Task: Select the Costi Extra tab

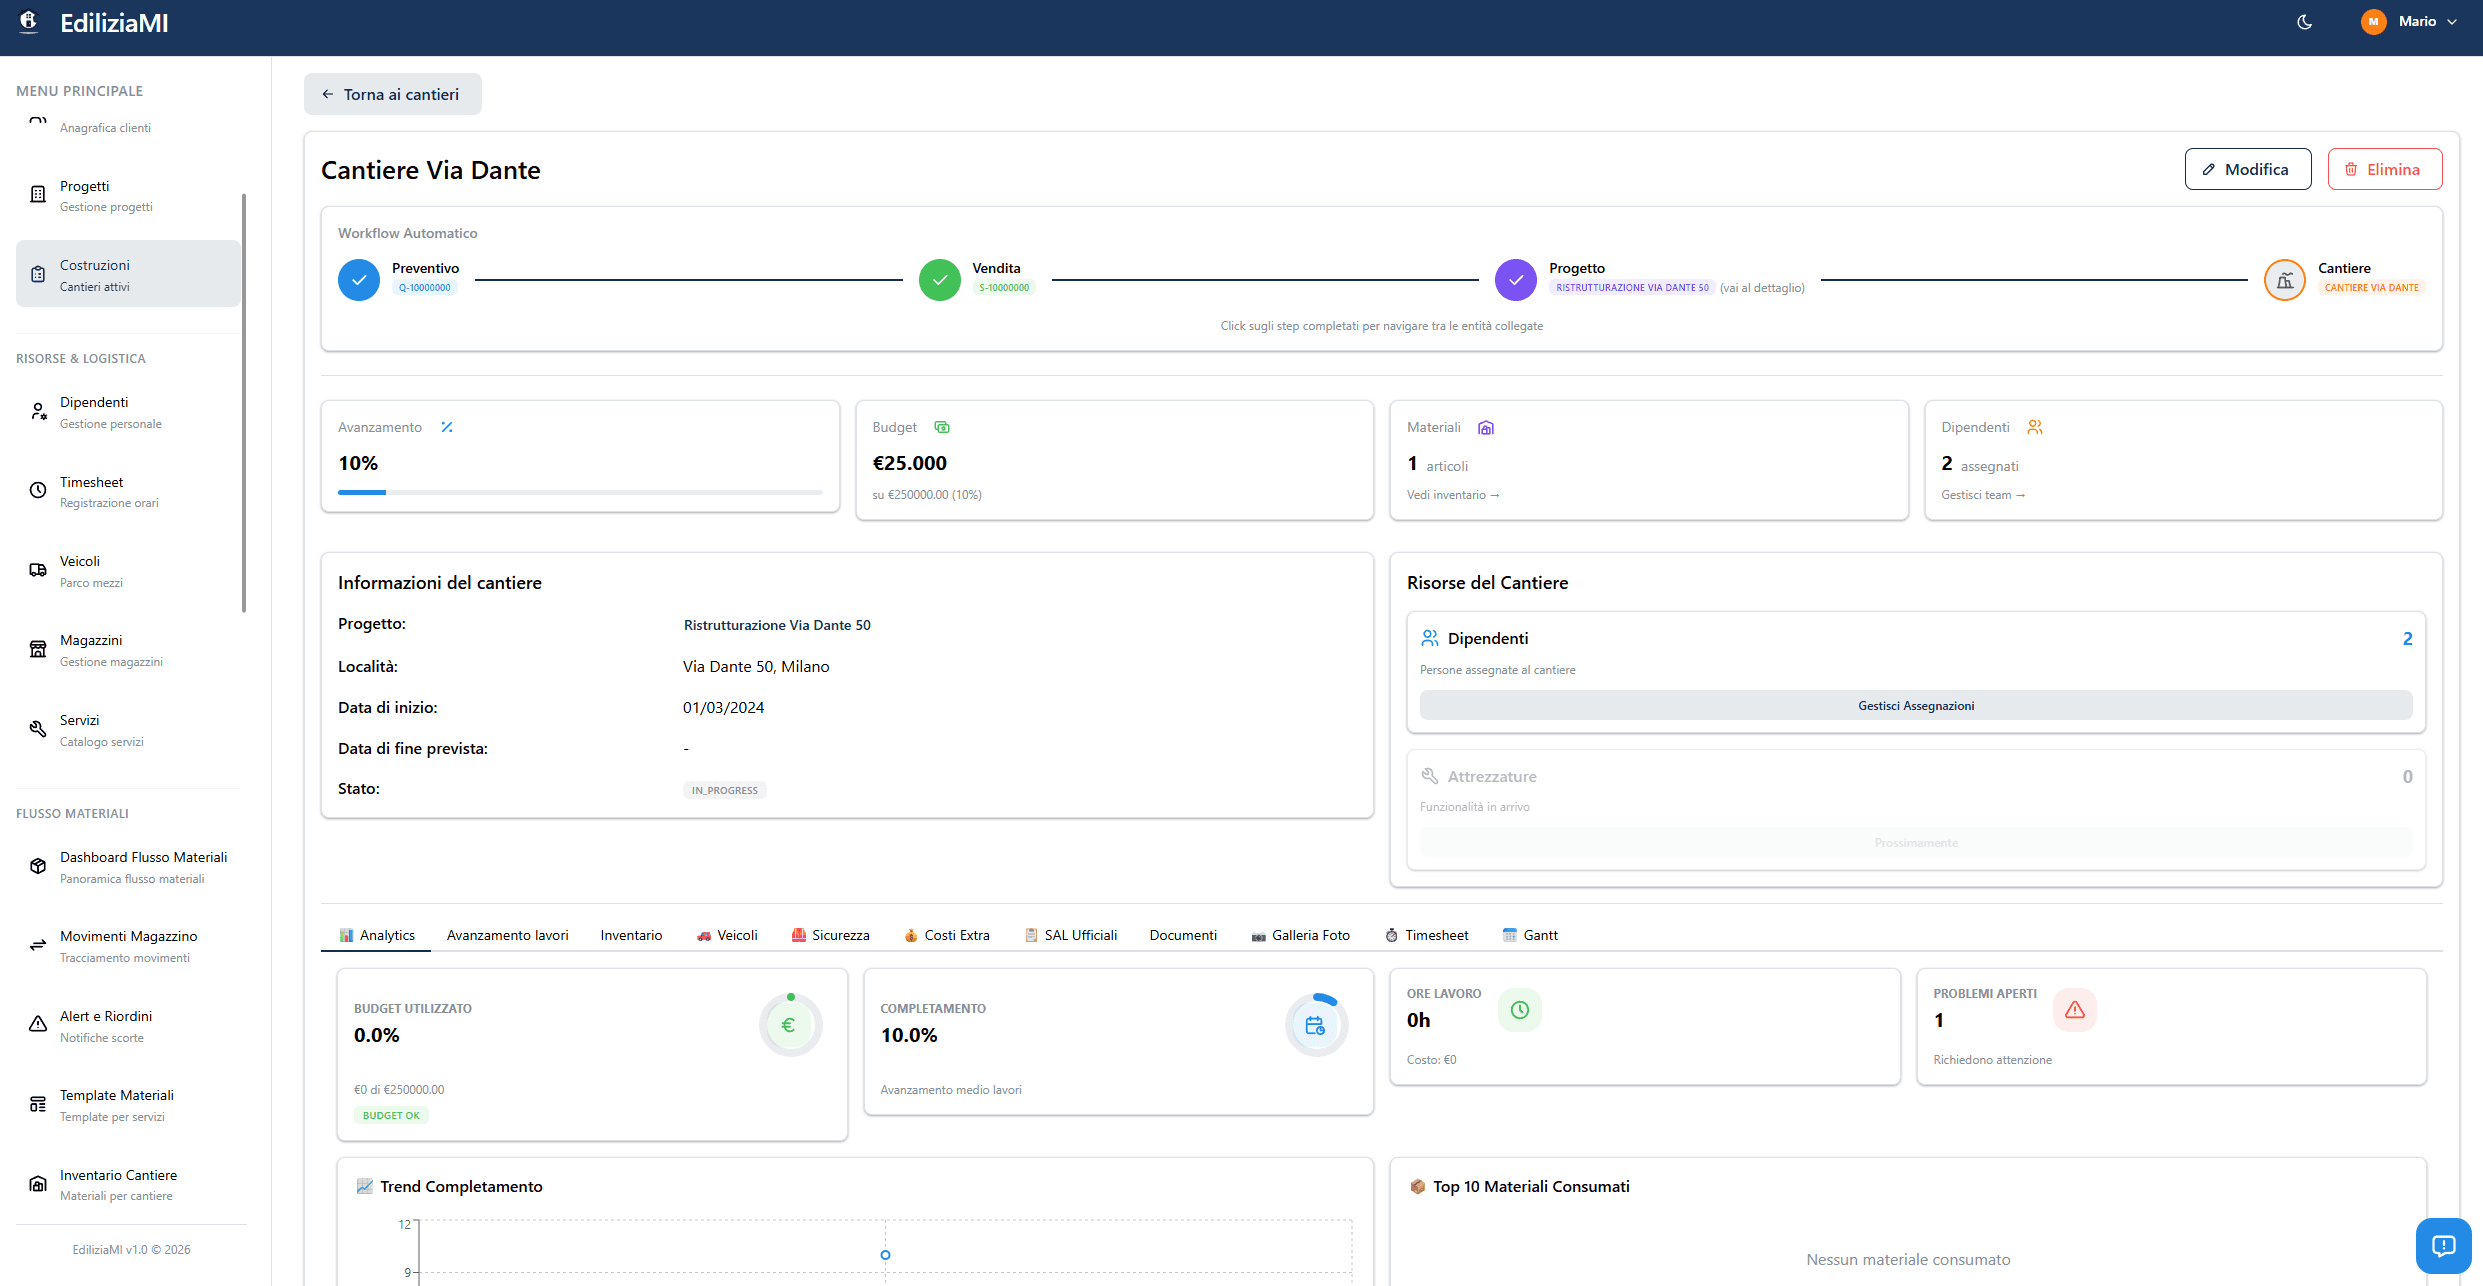Action: (946, 935)
